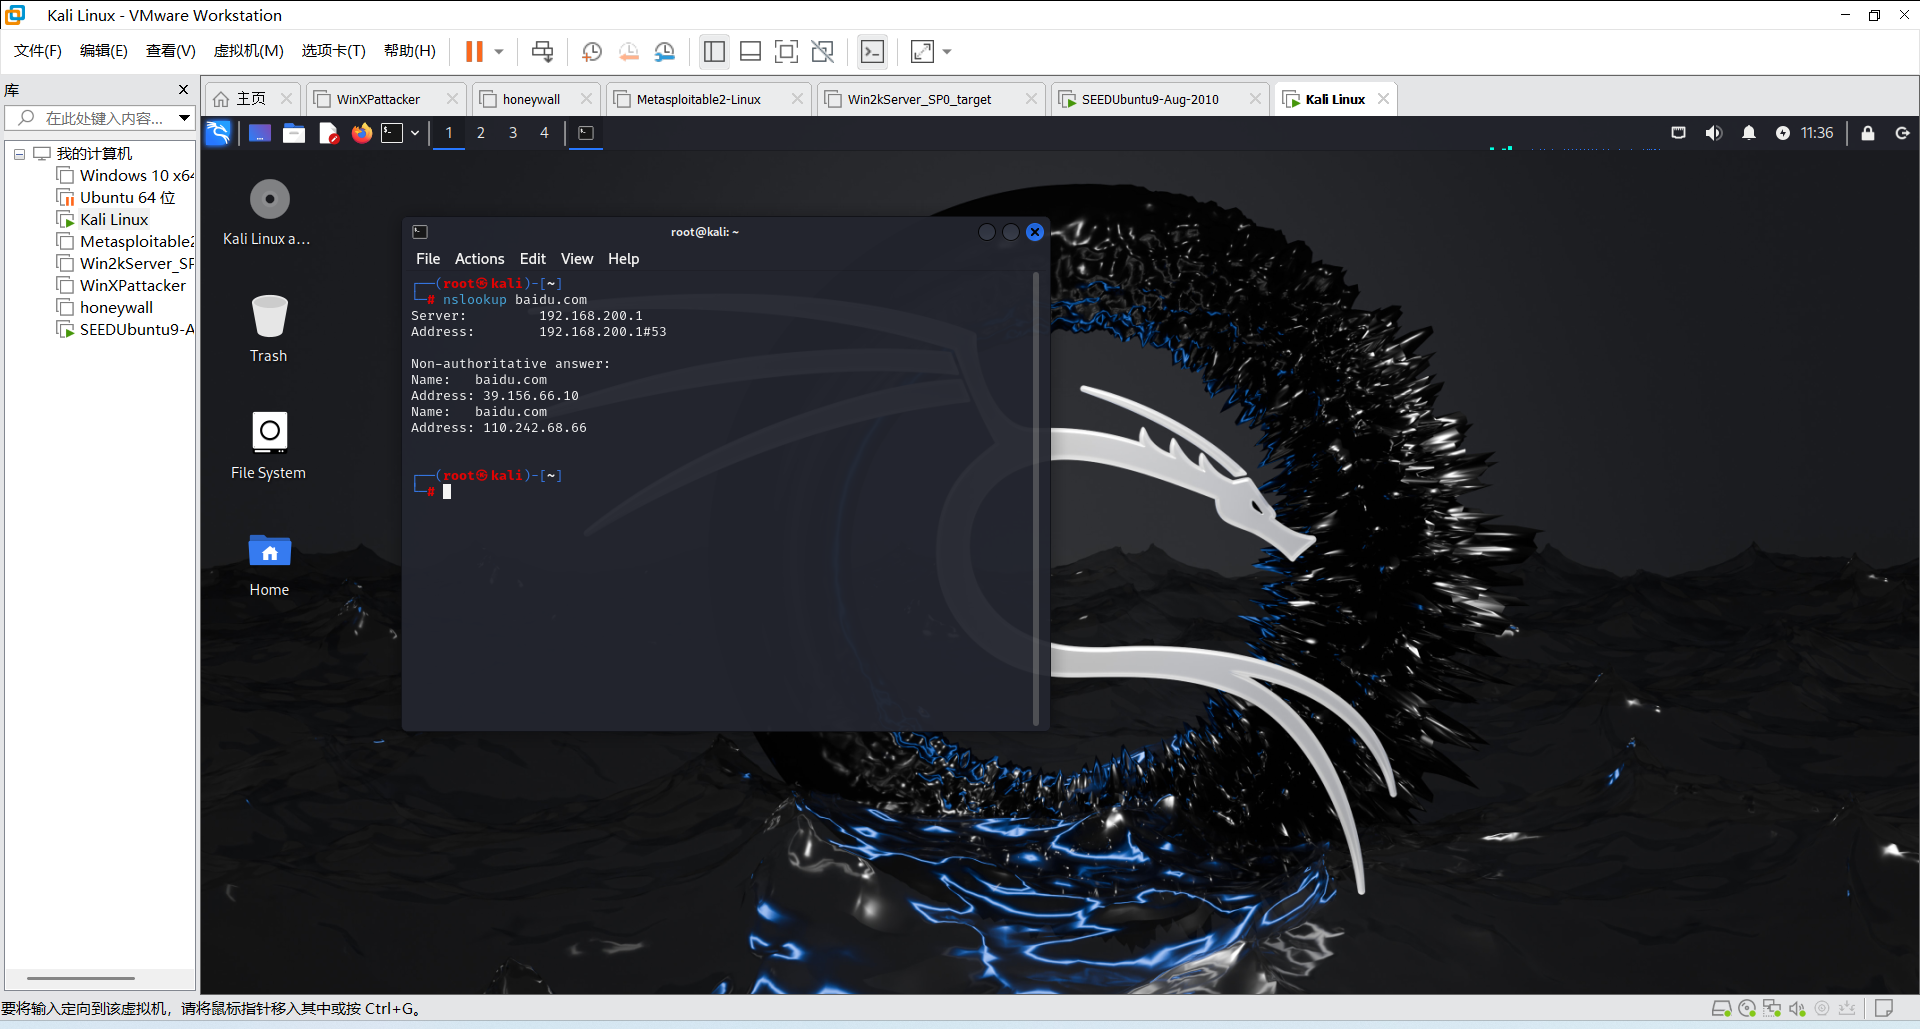Viewport: 1920px width, 1029px height.
Task: Click the 11:36 clock in Kali panel
Action: click(x=1817, y=133)
